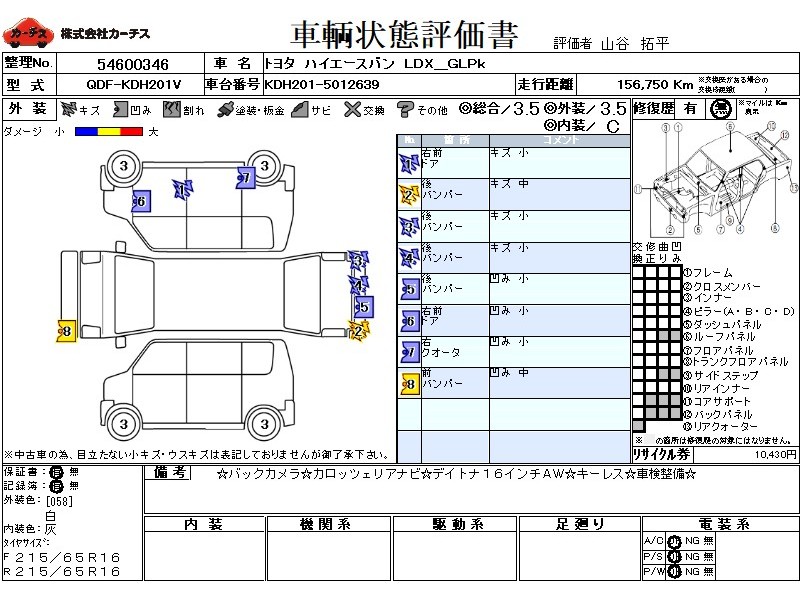
Task: Click the 足廻り section header
Action: click(580, 524)
